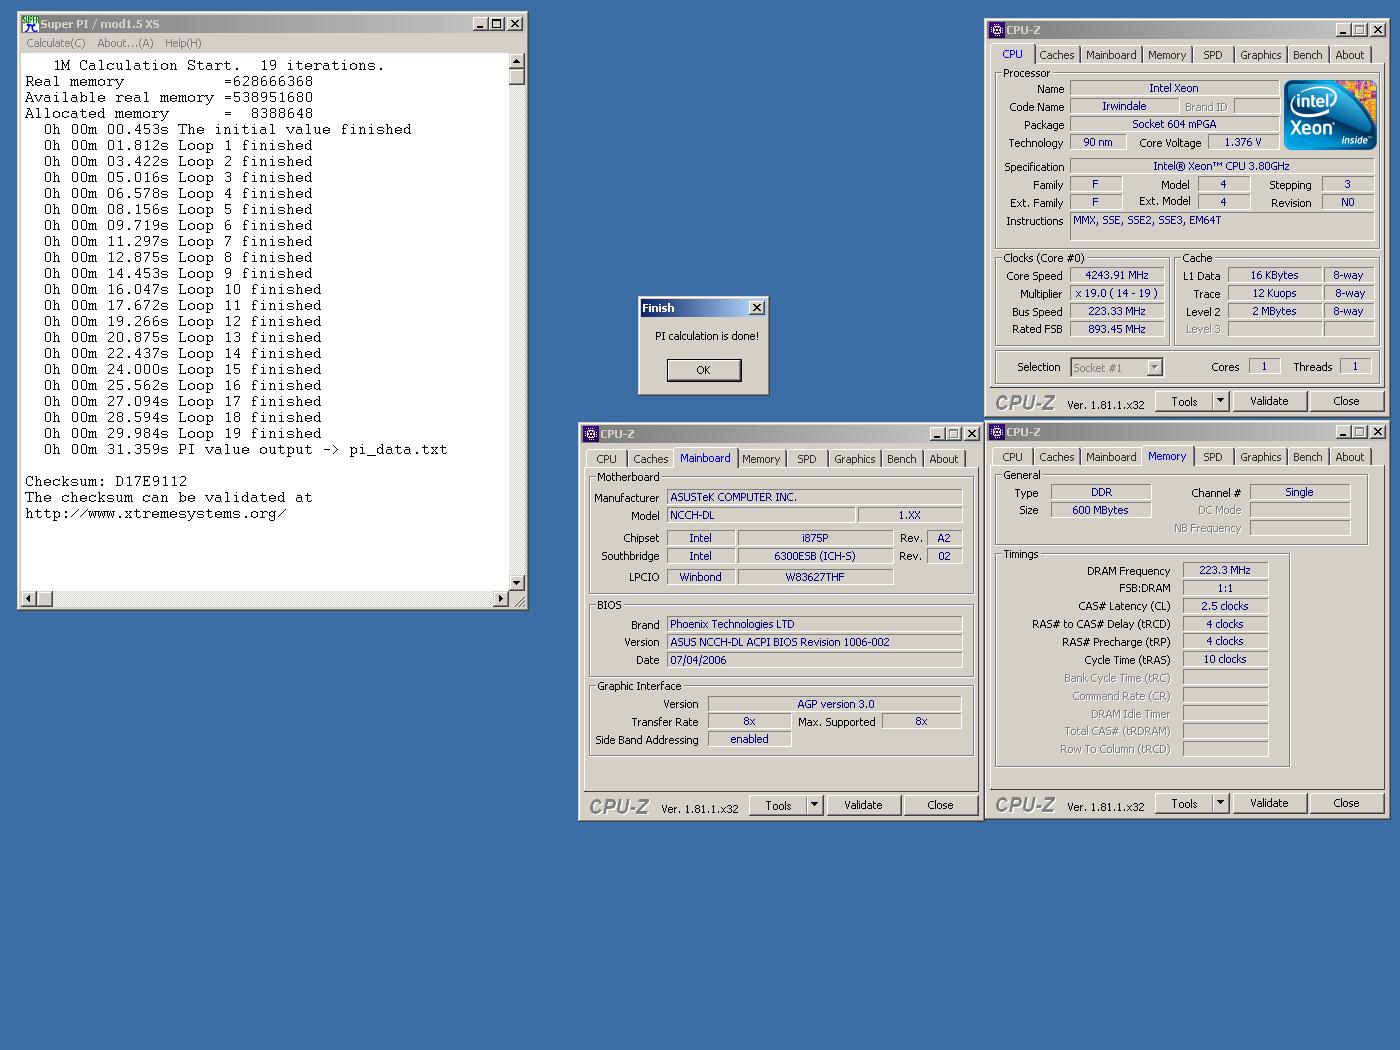This screenshot has height=1050, width=1400.
Task: Click the BIOS Date 07/04/2006 field
Action: (x=814, y=660)
